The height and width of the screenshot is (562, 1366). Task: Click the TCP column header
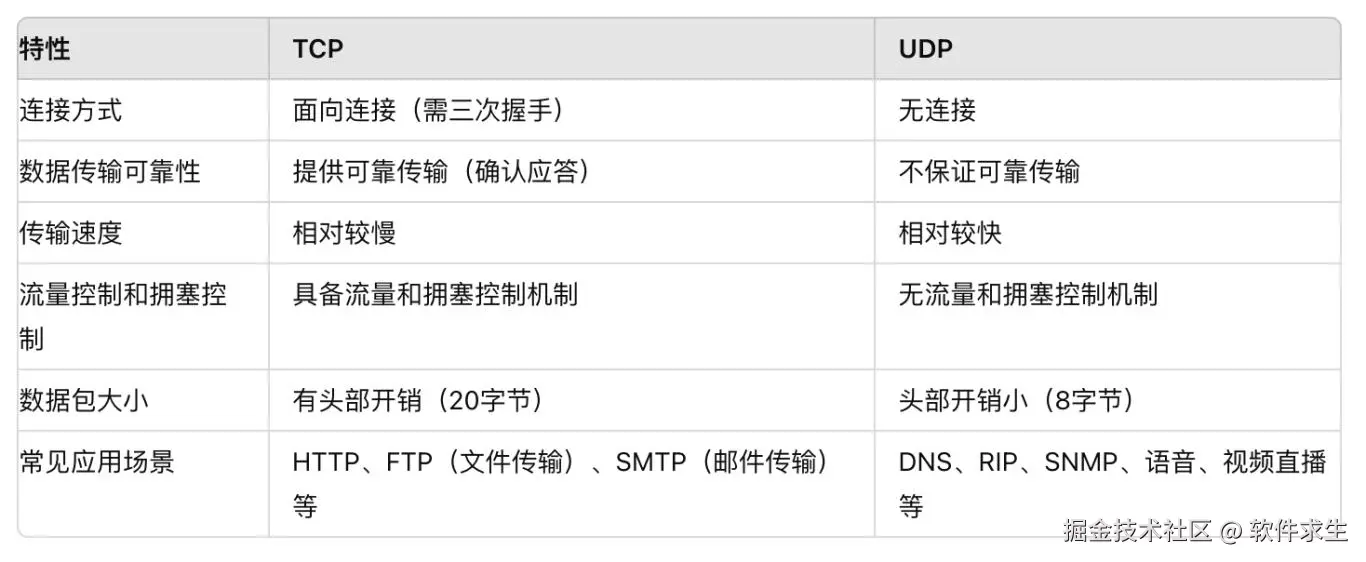click(318, 48)
